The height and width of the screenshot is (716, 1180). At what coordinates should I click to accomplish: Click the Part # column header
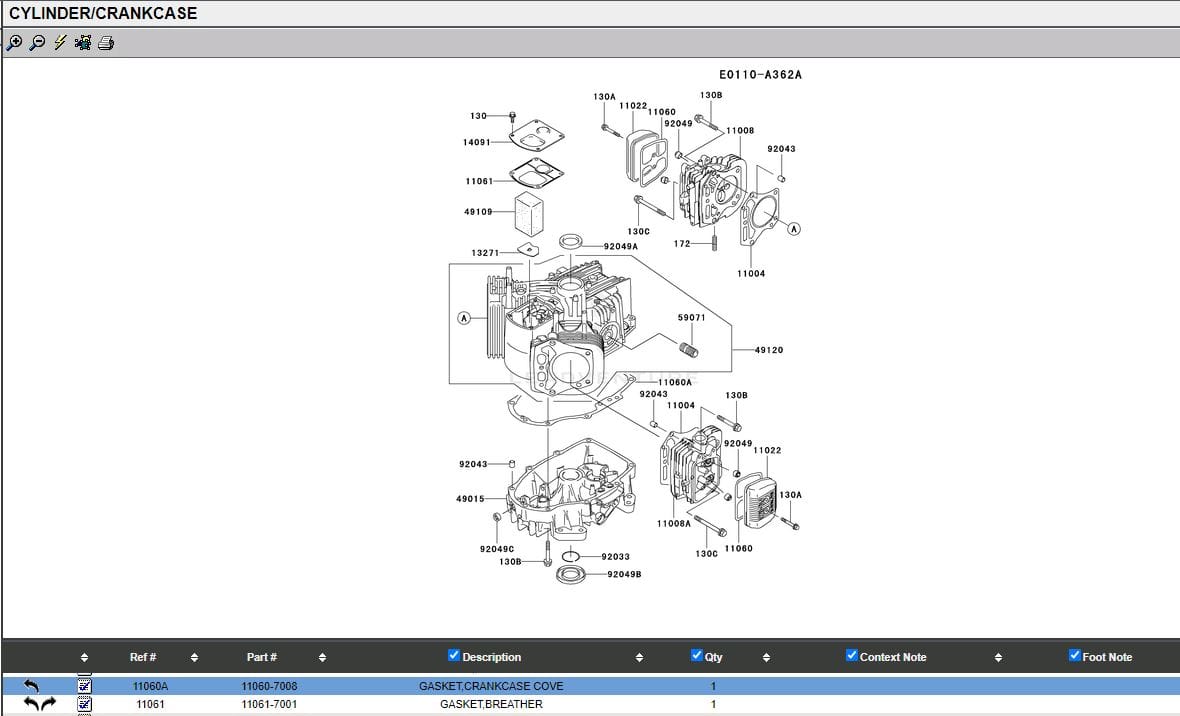click(262, 657)
